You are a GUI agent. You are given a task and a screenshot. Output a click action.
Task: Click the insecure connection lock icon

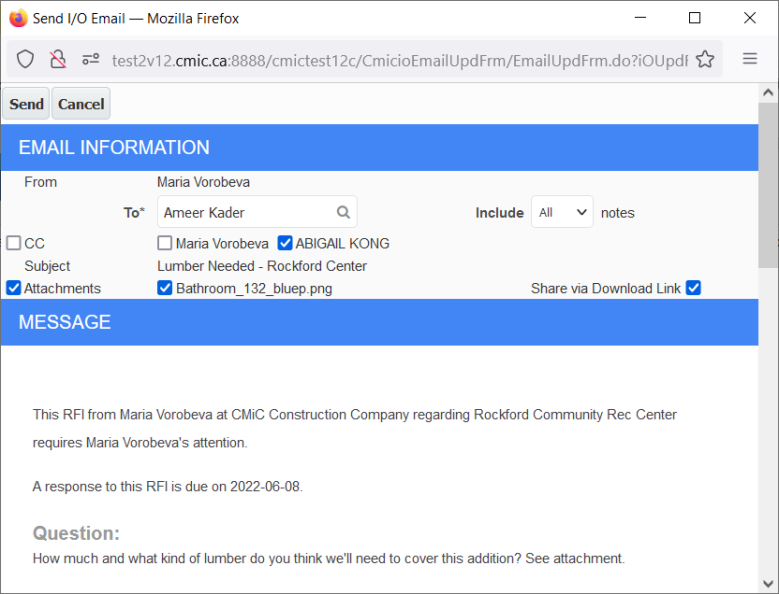pyautogui.click(x=58, y=59)
